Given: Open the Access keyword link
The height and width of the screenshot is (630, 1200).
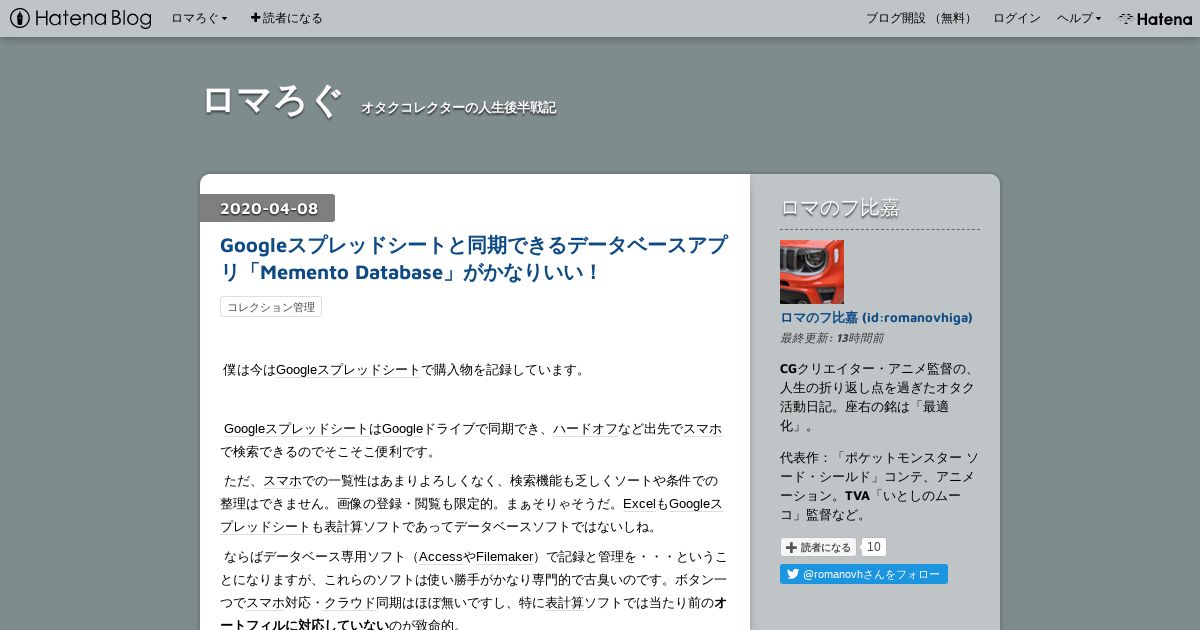Looking at the screenshot, I should 441,556.
